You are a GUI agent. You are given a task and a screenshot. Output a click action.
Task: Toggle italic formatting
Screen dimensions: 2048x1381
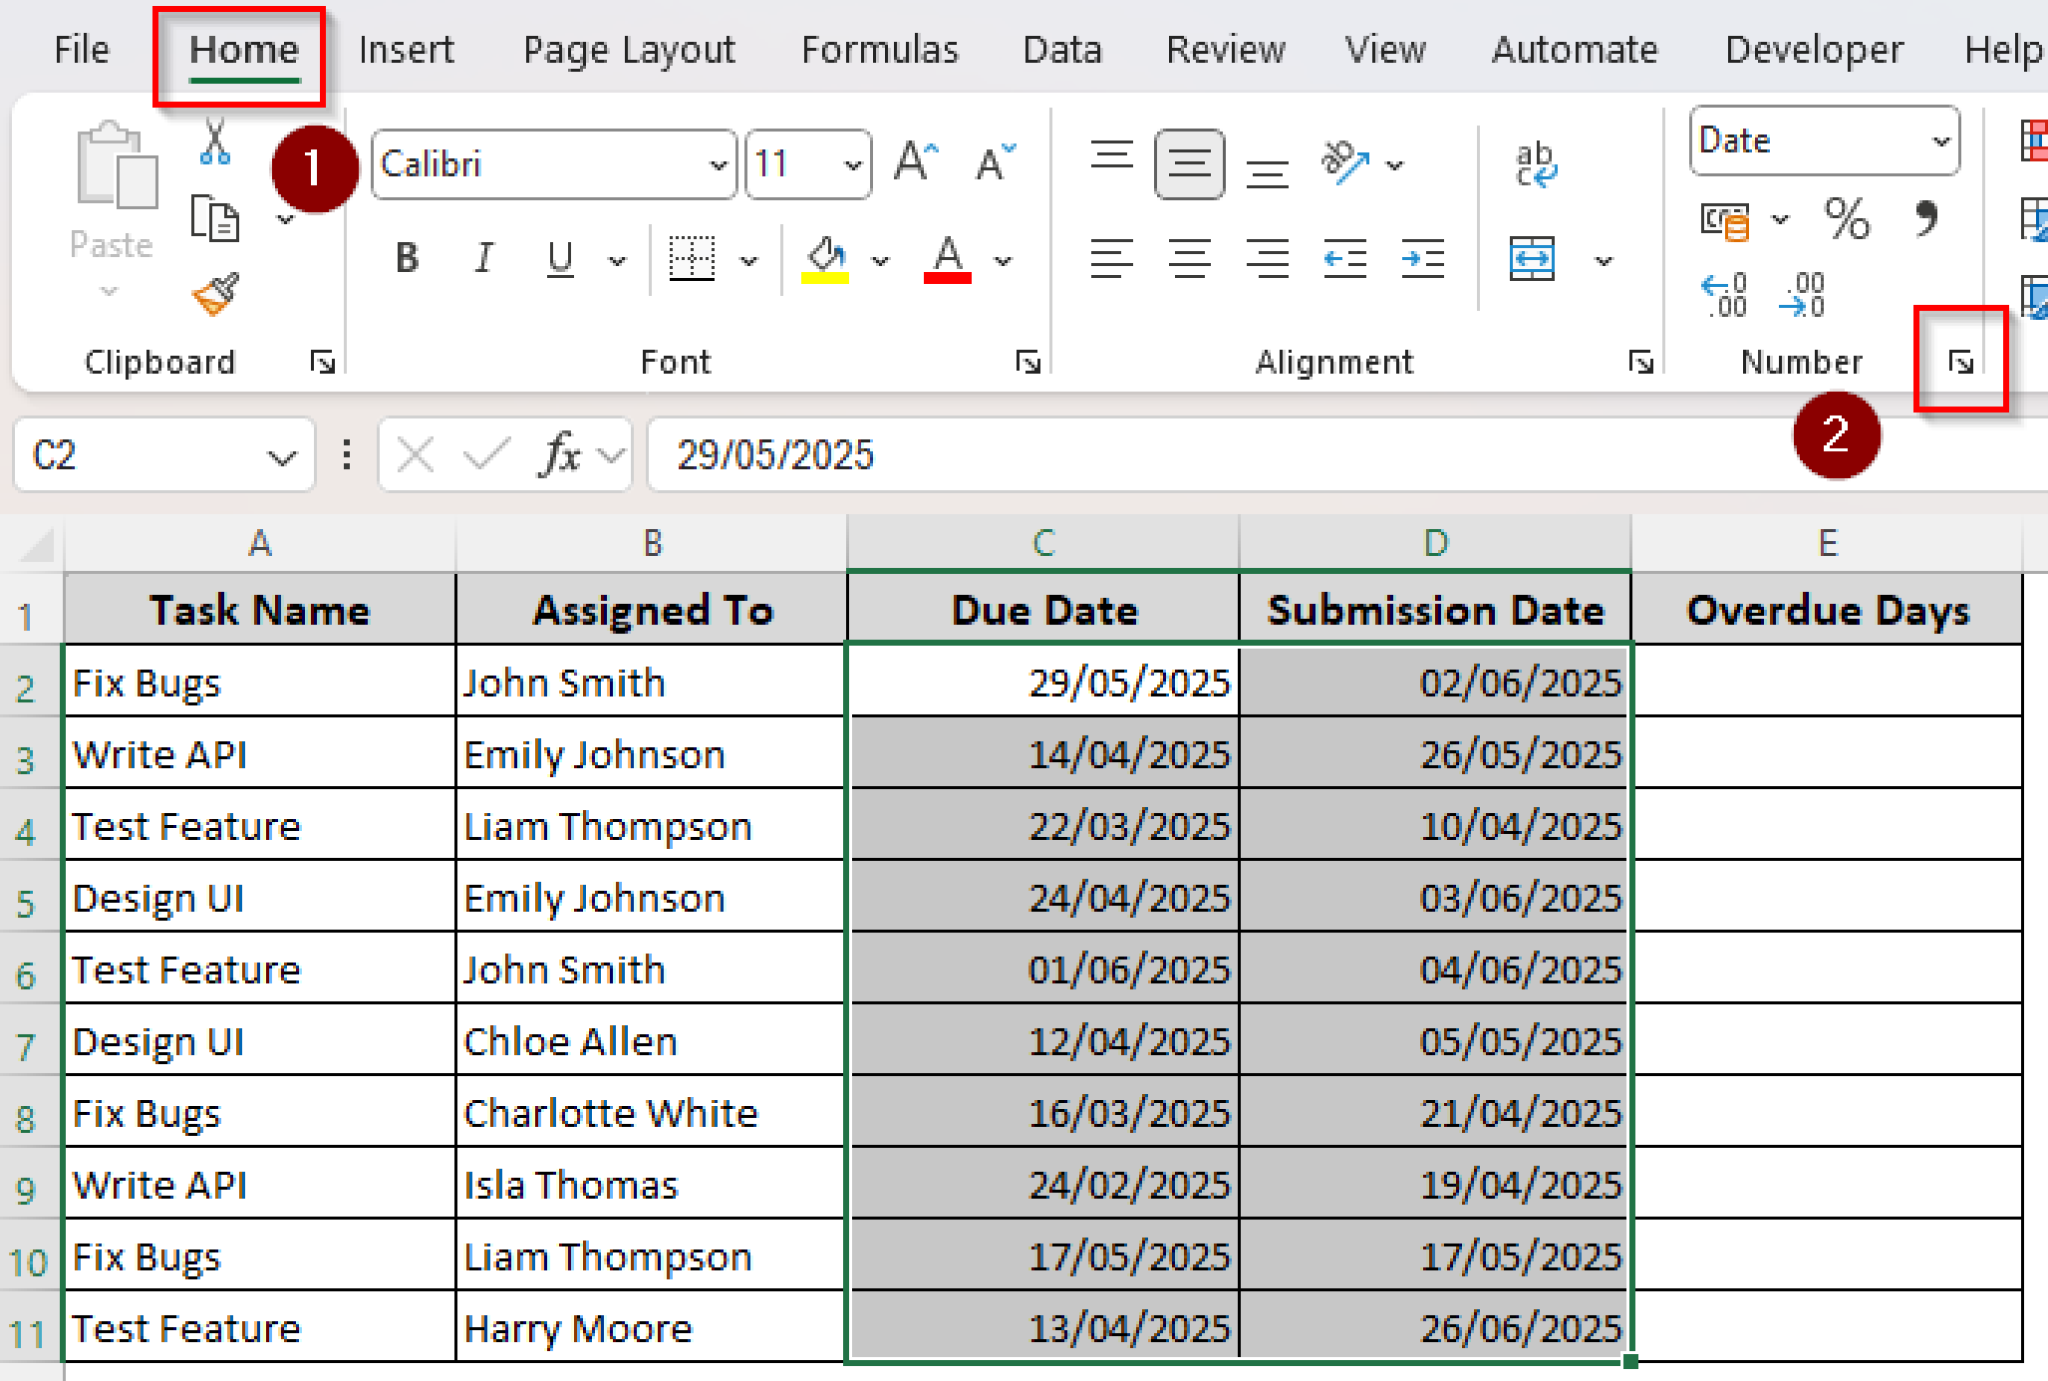coord(483,259)
